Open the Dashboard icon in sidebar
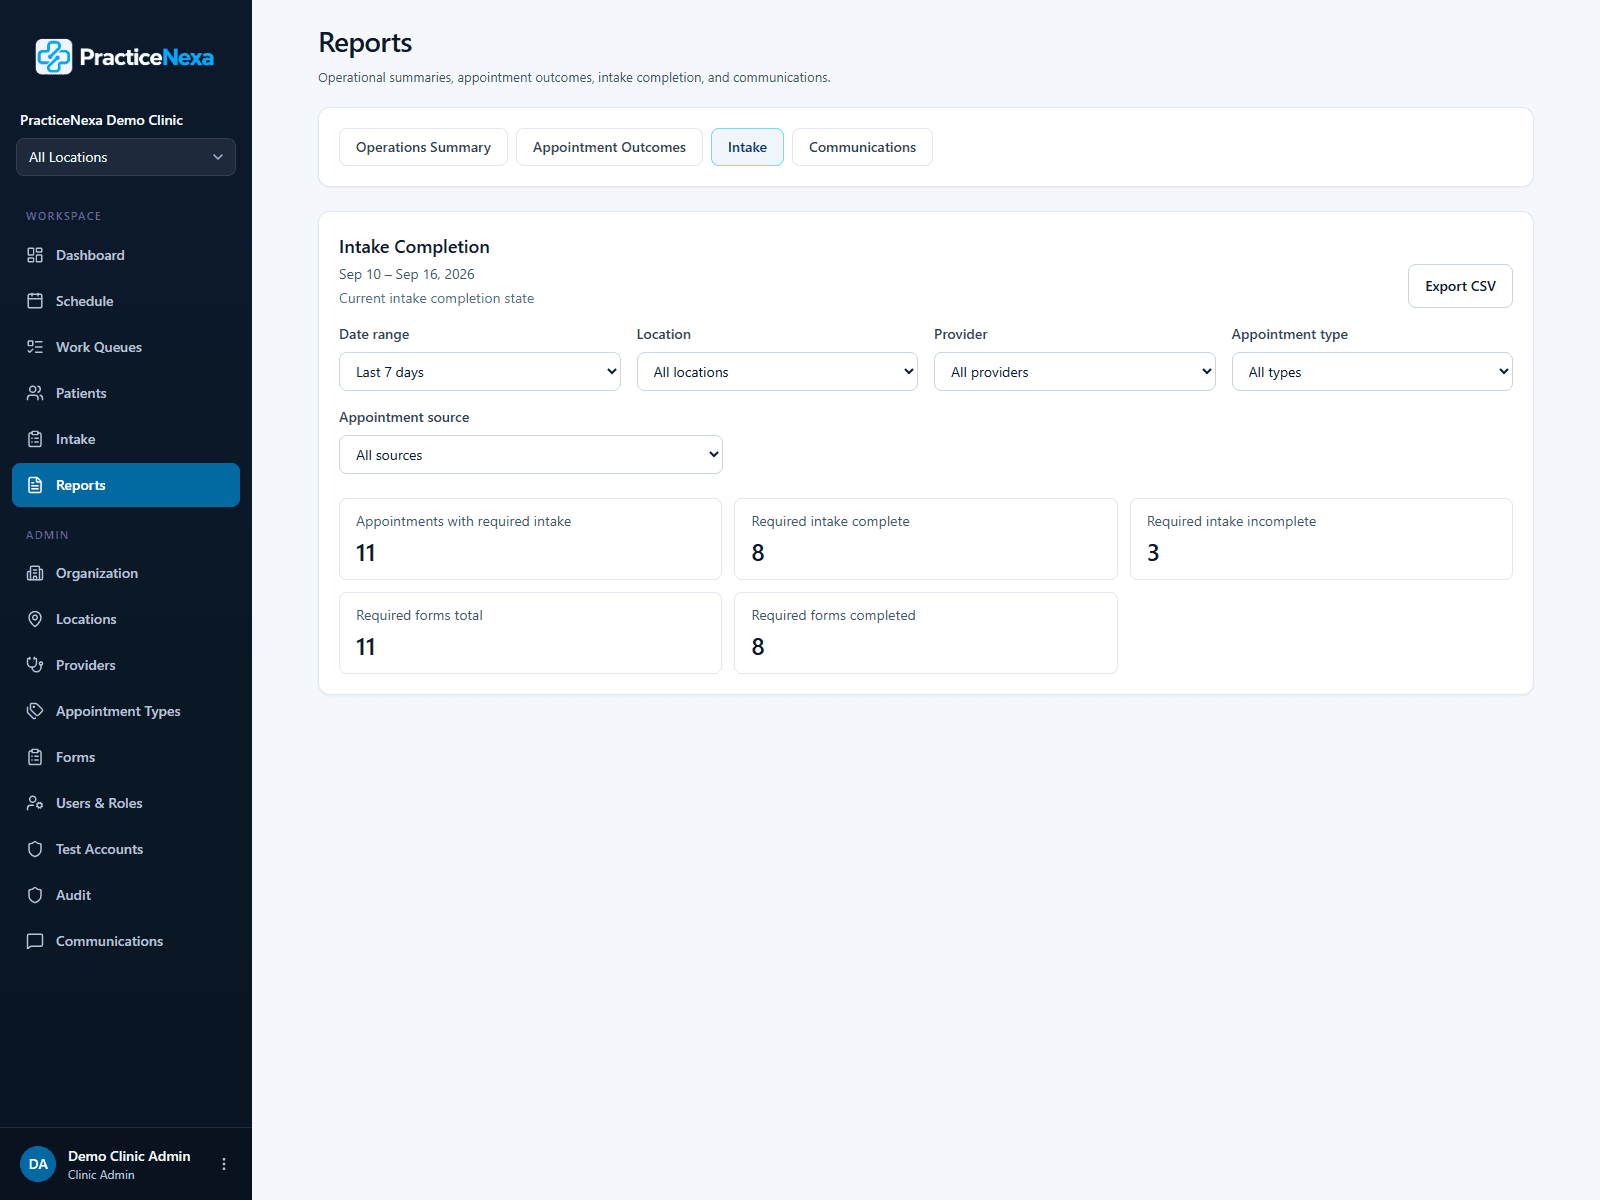 pyautogui.click(x=35, y=255)
